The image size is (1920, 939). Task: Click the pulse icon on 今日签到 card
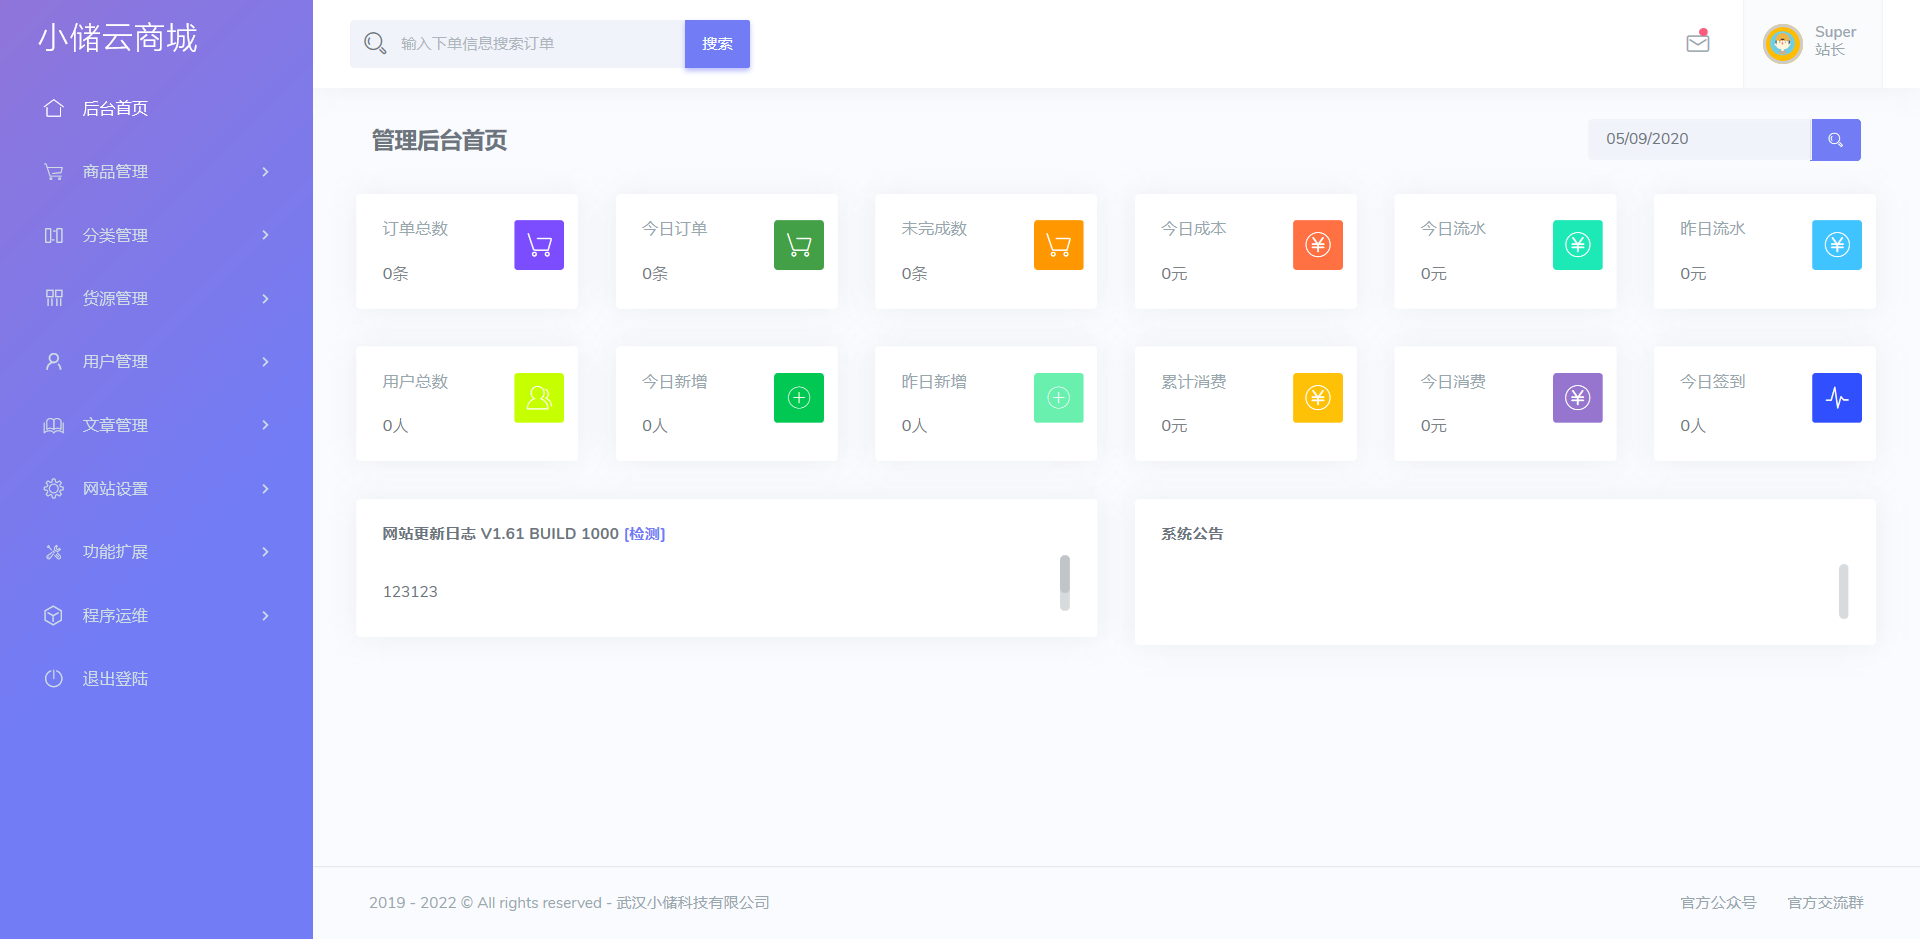(1836, 398)
